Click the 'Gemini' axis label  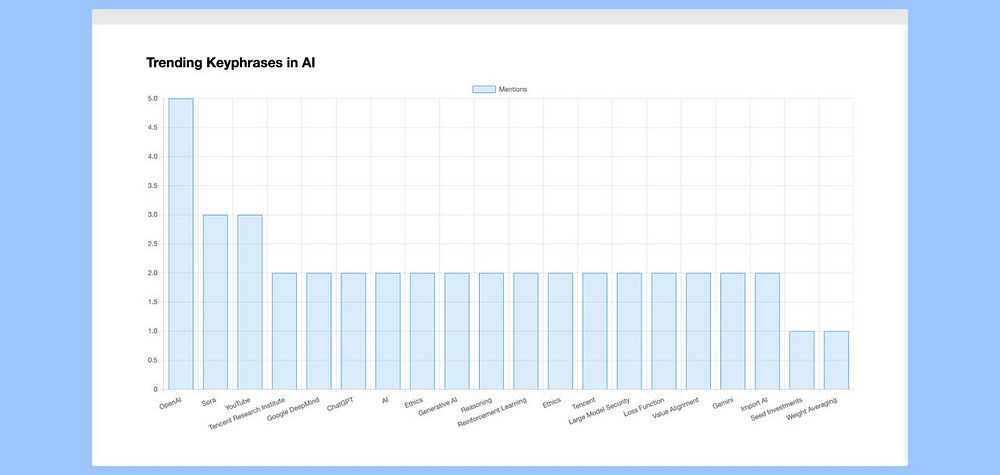click(724, 403)
